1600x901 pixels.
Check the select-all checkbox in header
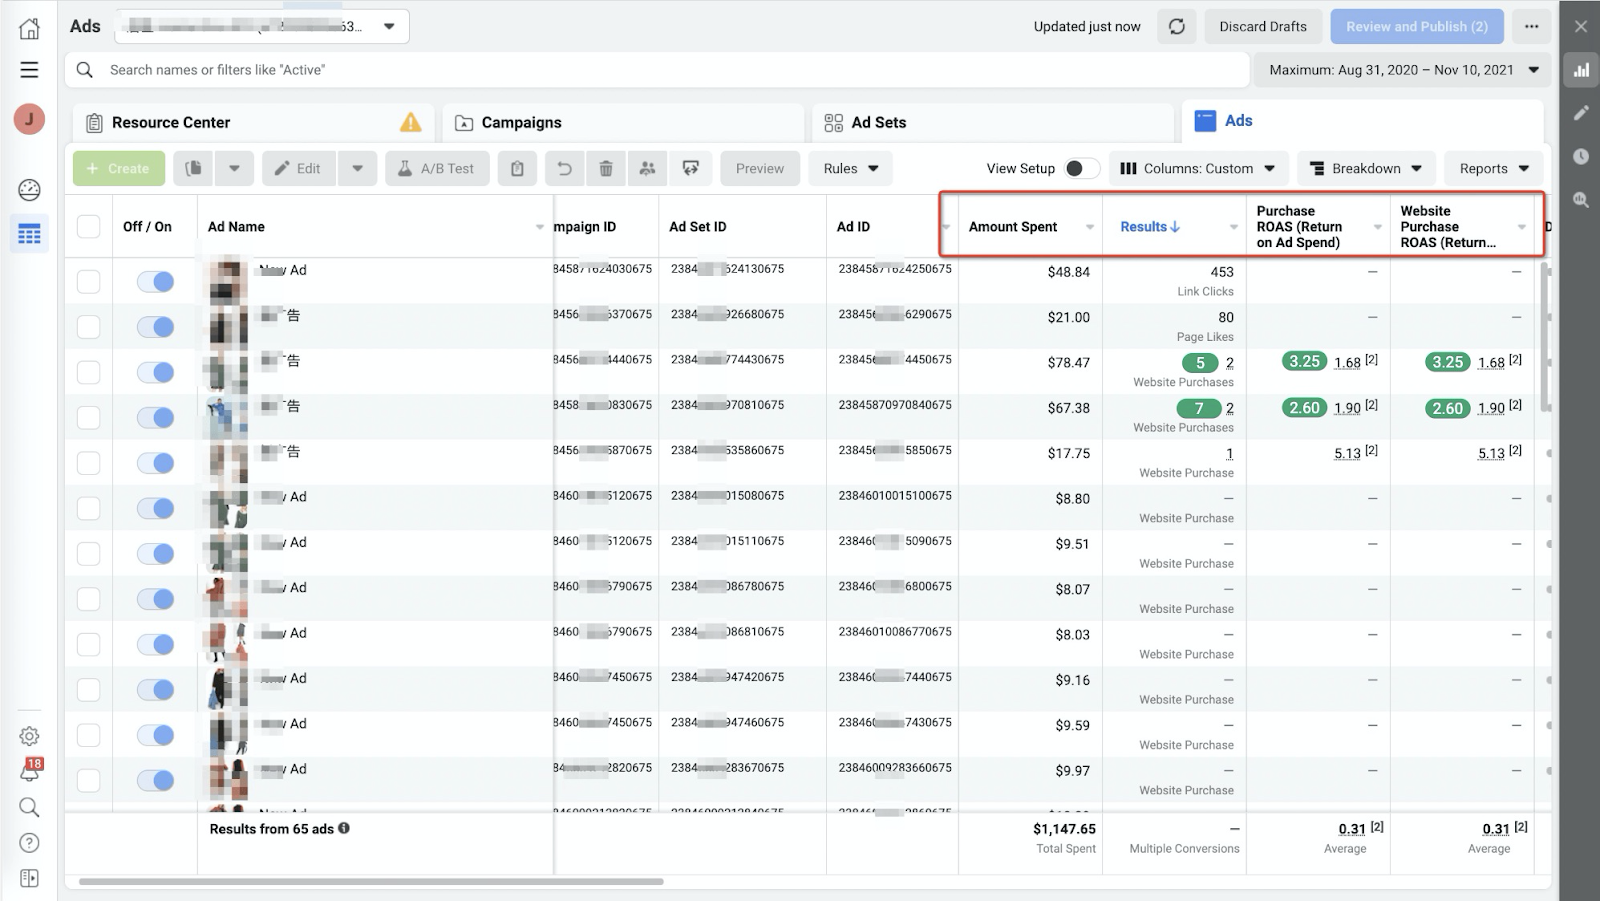click(89, 227)
